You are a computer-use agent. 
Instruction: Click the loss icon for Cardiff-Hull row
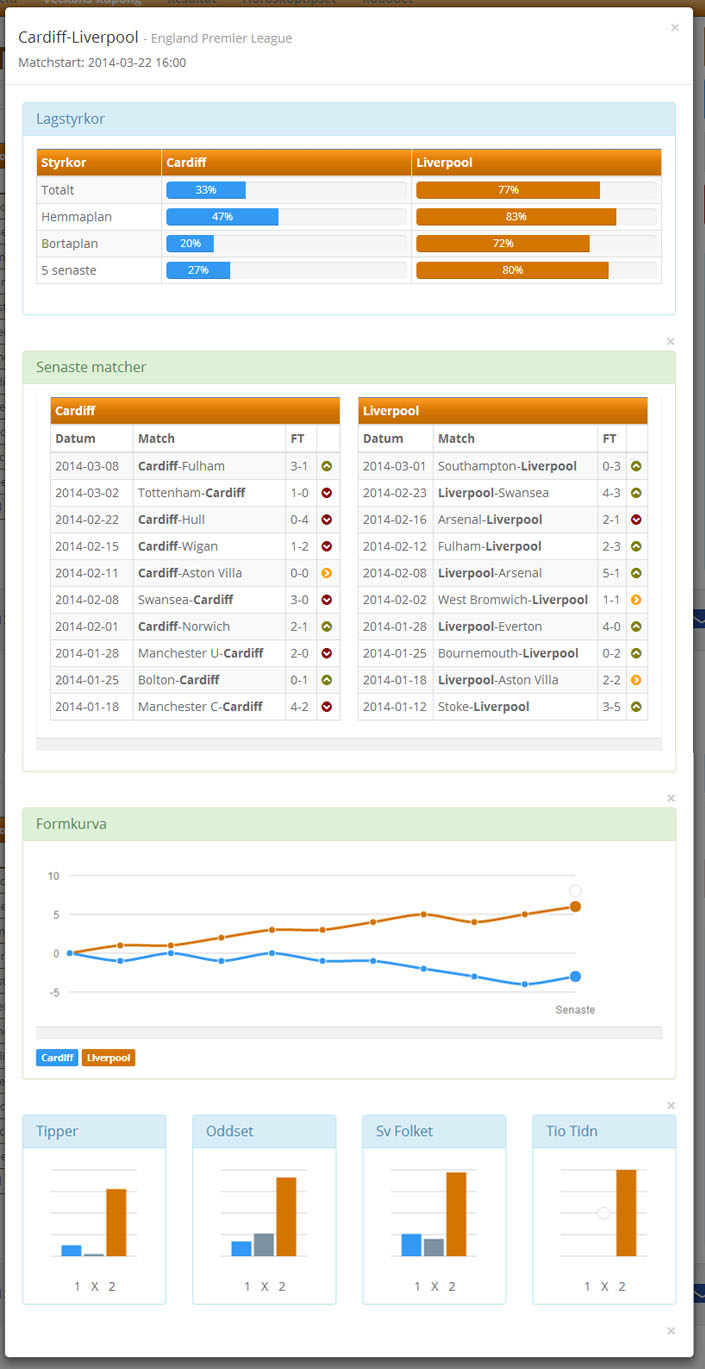coord(327,520)
